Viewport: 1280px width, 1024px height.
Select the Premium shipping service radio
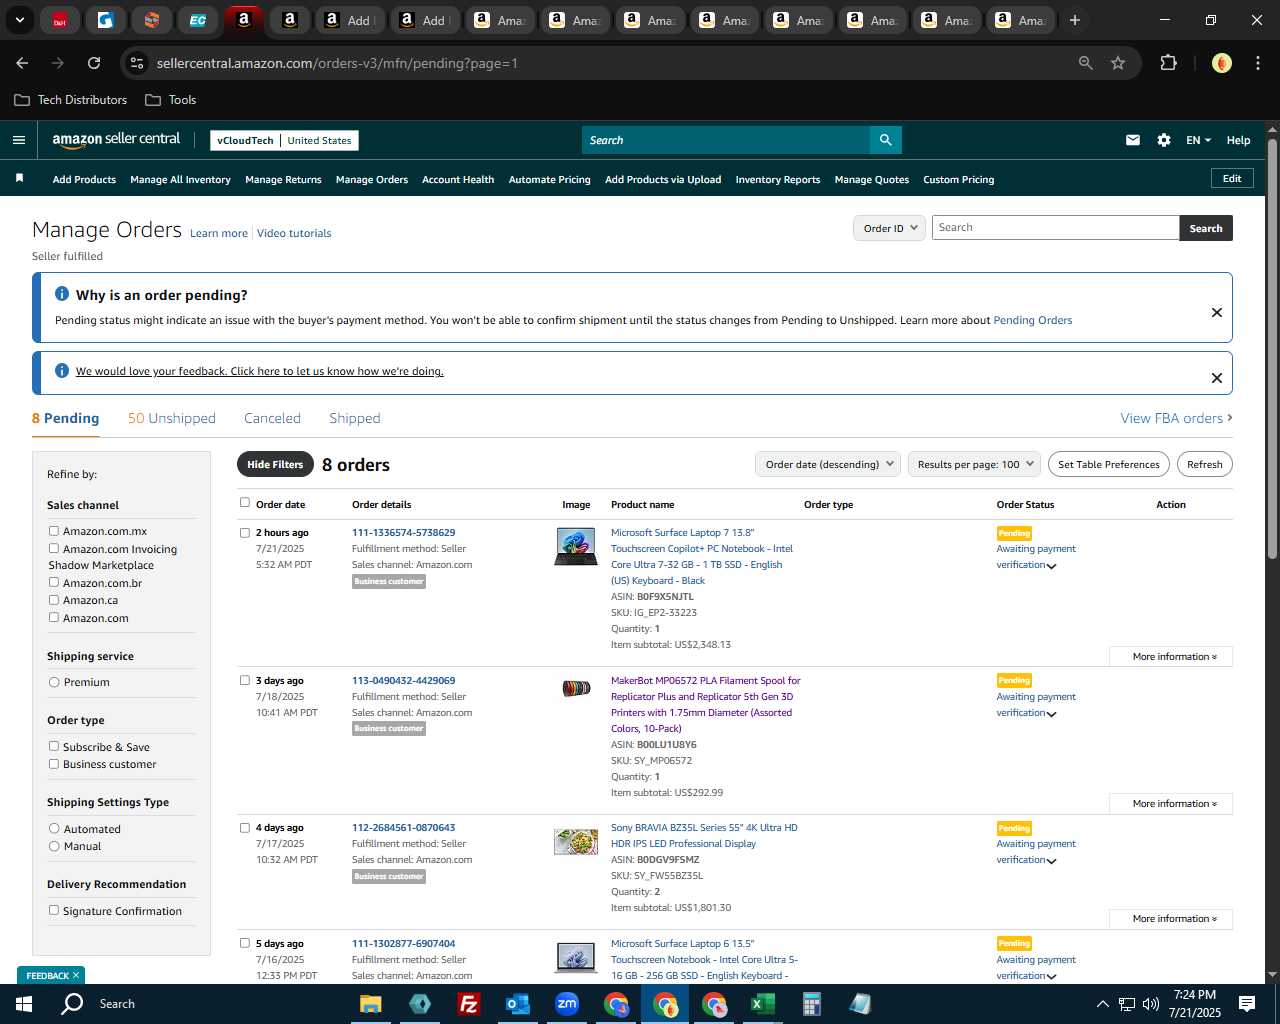54,682
